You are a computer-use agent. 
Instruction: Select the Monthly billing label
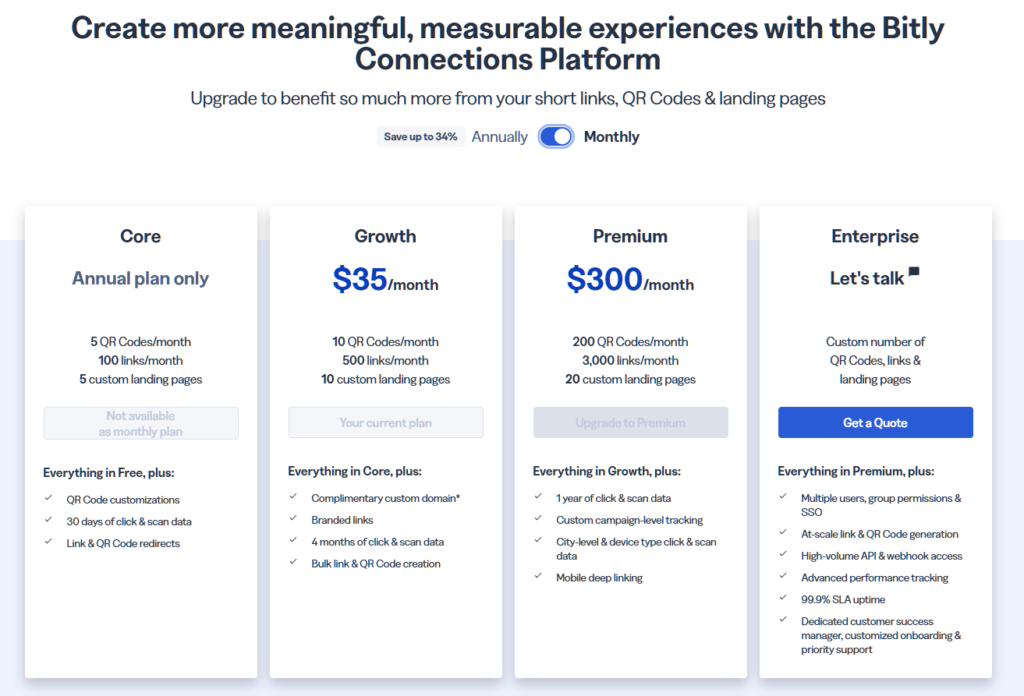point(611,137)
